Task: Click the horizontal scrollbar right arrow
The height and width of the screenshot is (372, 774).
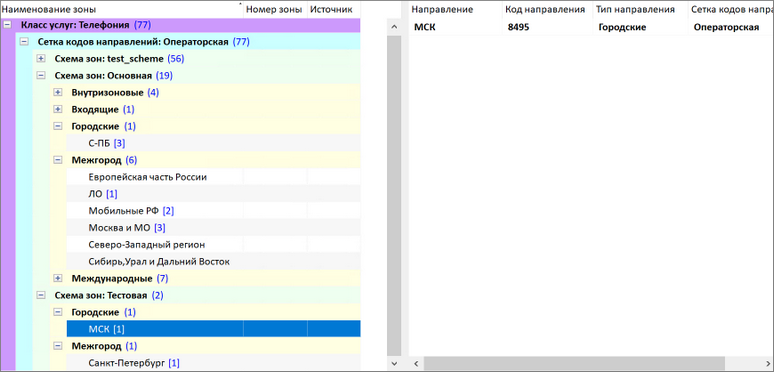Action: (767, 364)
